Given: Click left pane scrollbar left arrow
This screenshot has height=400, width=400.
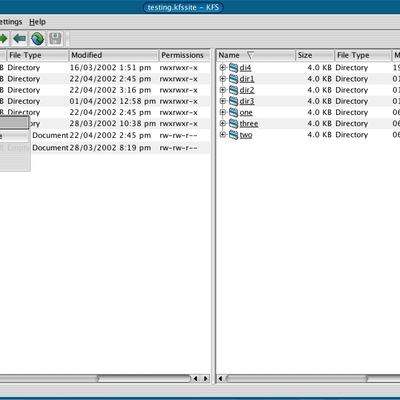Looking at the screenshot, I should (196, 378).
